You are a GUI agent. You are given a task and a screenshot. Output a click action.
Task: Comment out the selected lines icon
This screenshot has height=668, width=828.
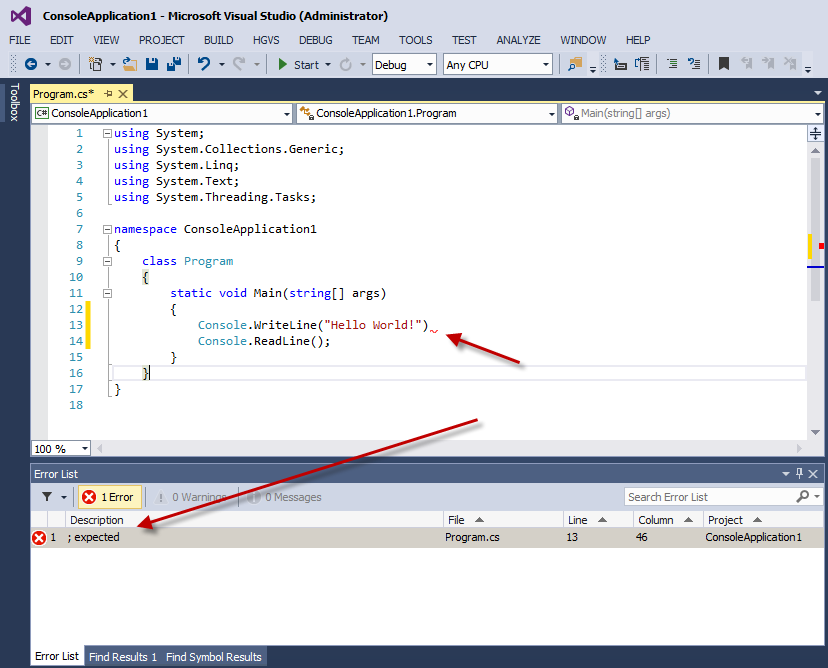pyautogui.click(x=672, y=64)
